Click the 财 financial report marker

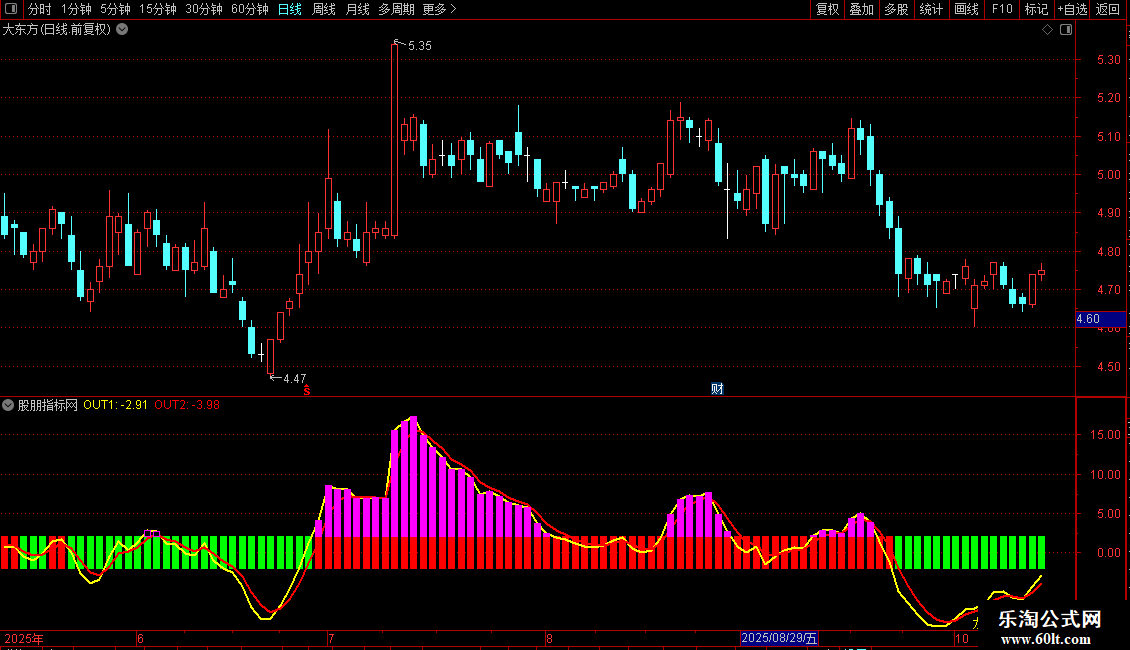click(x=717, y=389)
